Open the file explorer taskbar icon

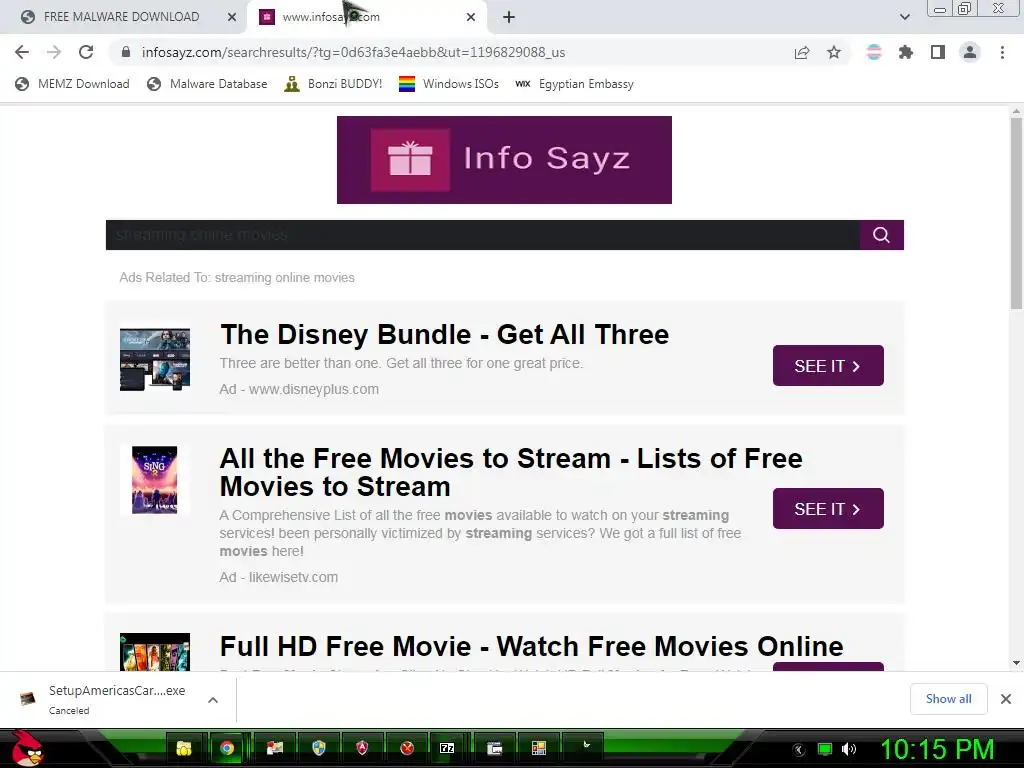[184, 748]
